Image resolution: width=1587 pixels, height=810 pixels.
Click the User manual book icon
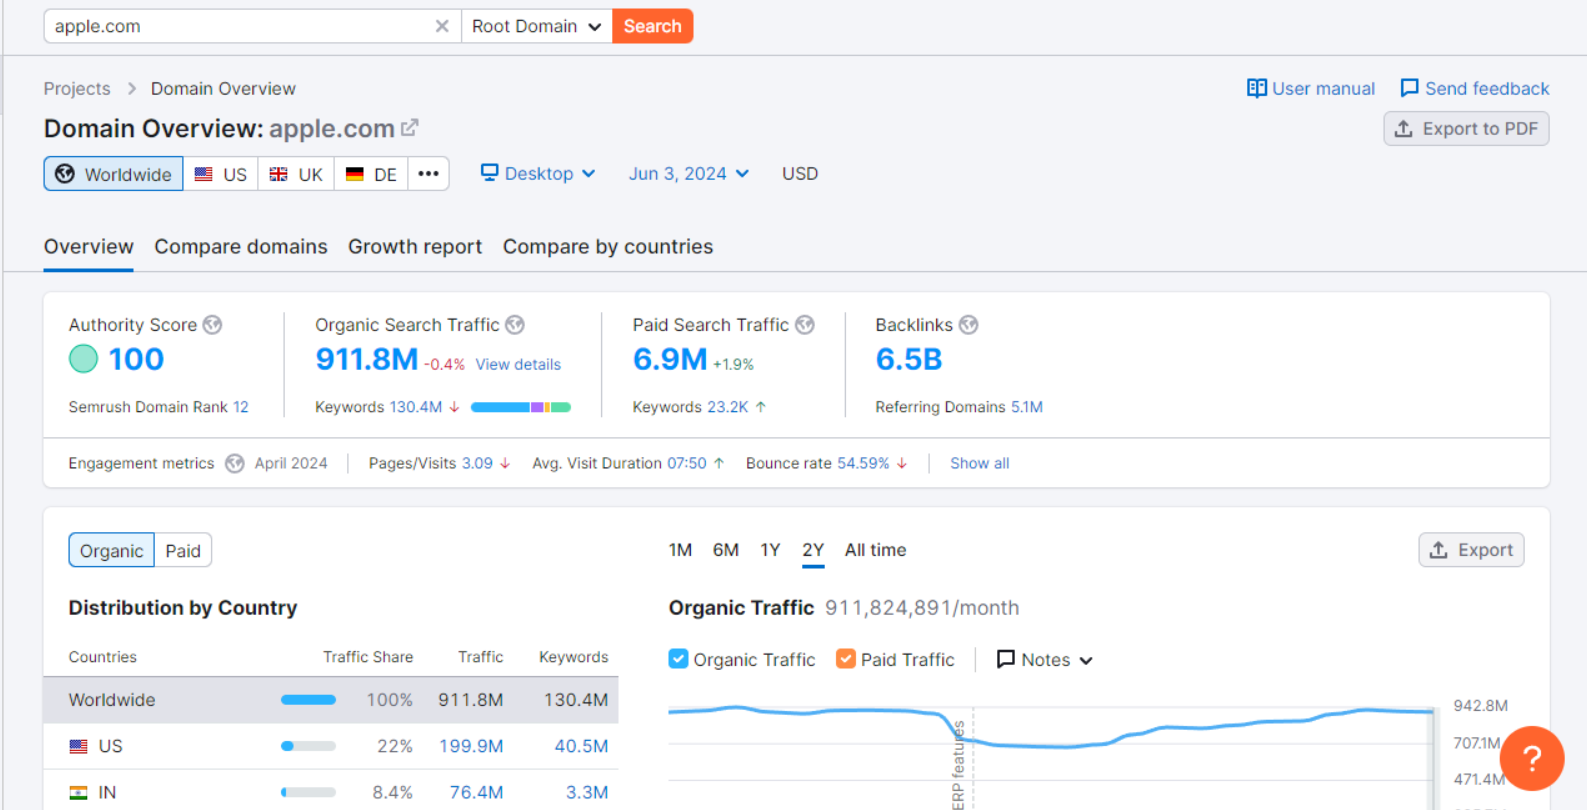[x=1256, y=88]
